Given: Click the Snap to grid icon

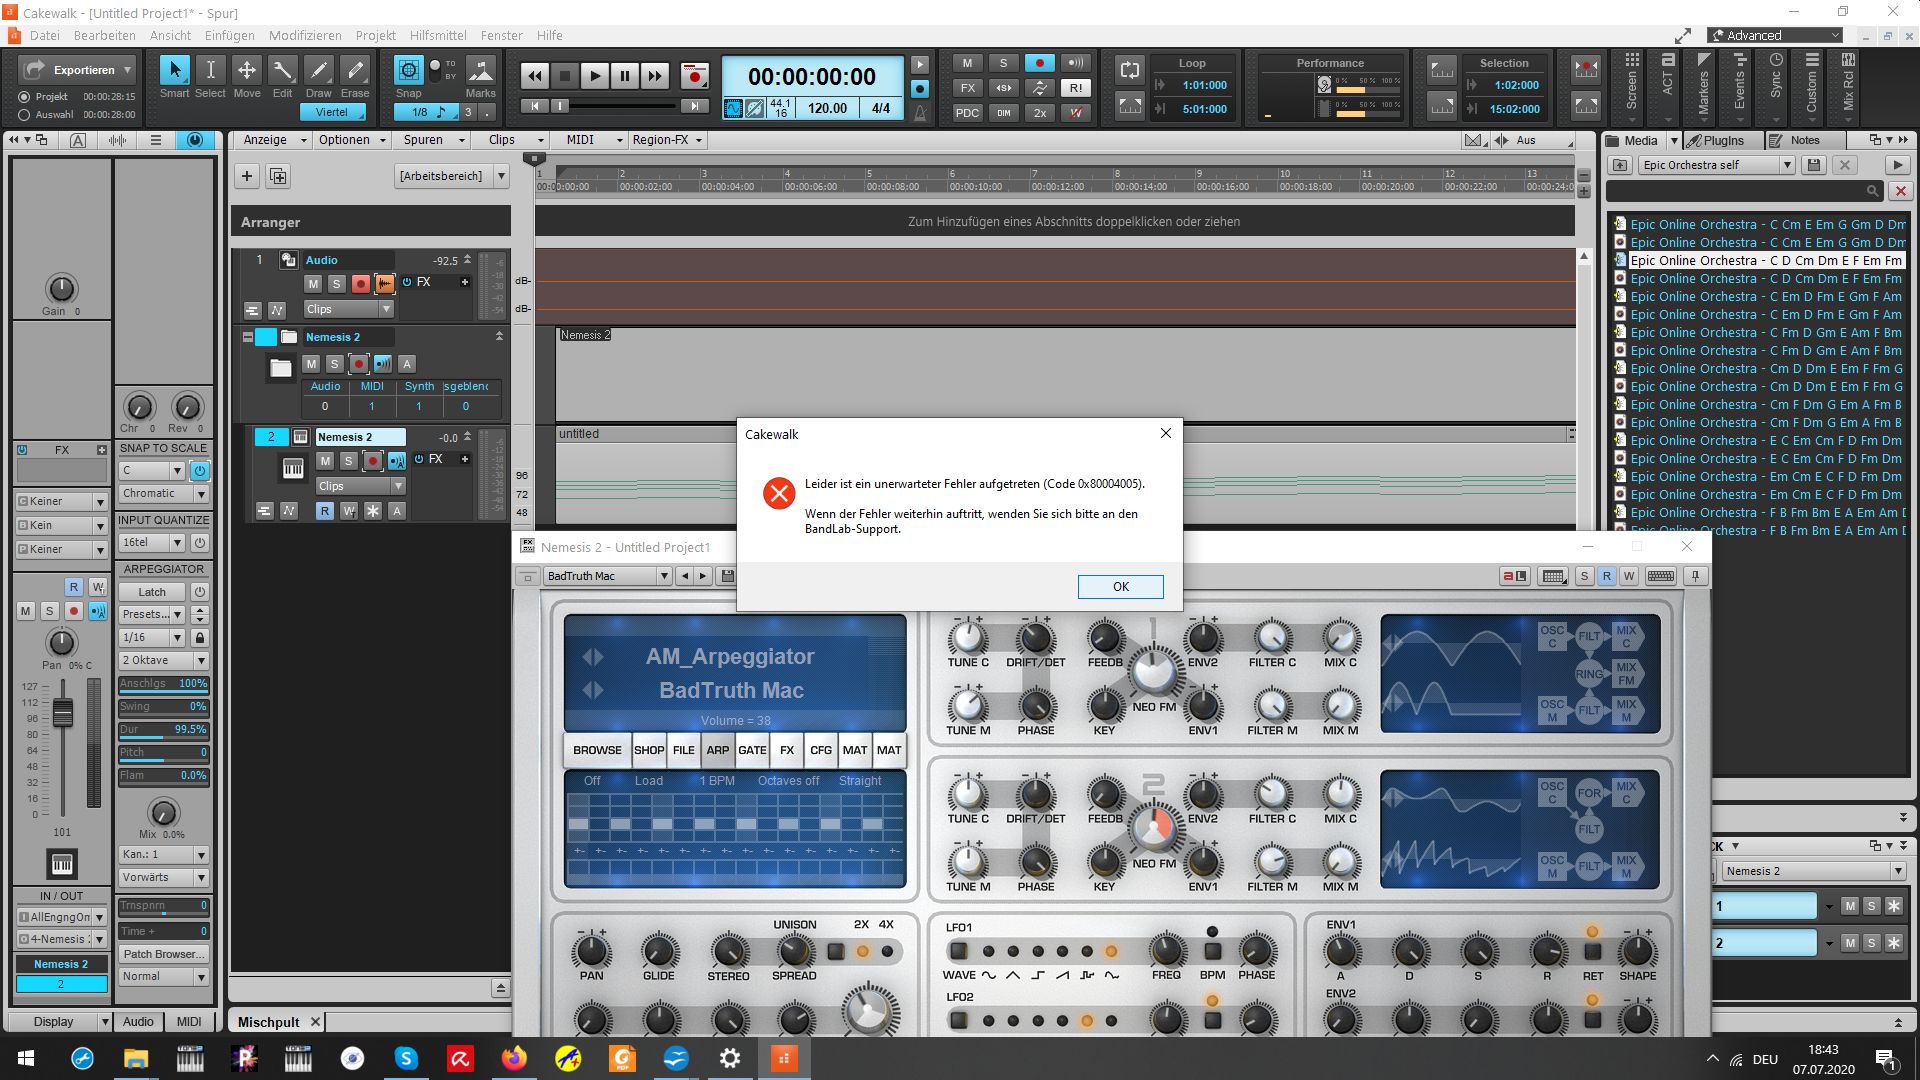Looking at the screenshot, I should point(408,70).
